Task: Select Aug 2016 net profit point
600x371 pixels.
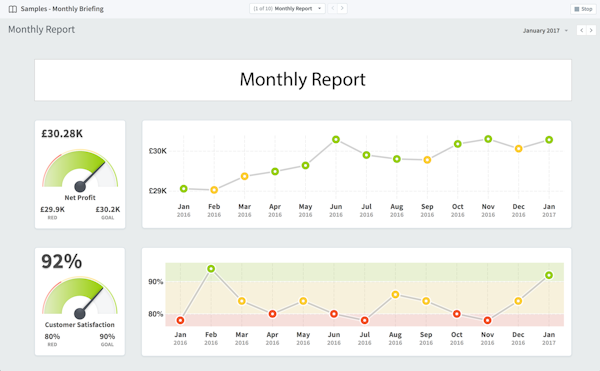Action: [397, 159]
